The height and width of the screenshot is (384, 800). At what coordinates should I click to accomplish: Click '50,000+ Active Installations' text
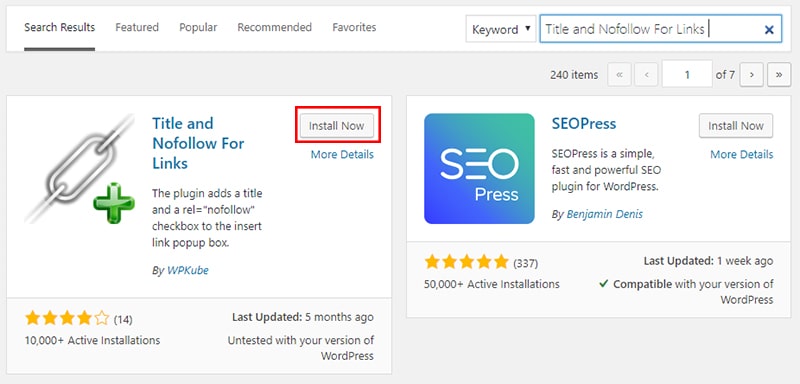pyautogui.click(x=491, y=284)
